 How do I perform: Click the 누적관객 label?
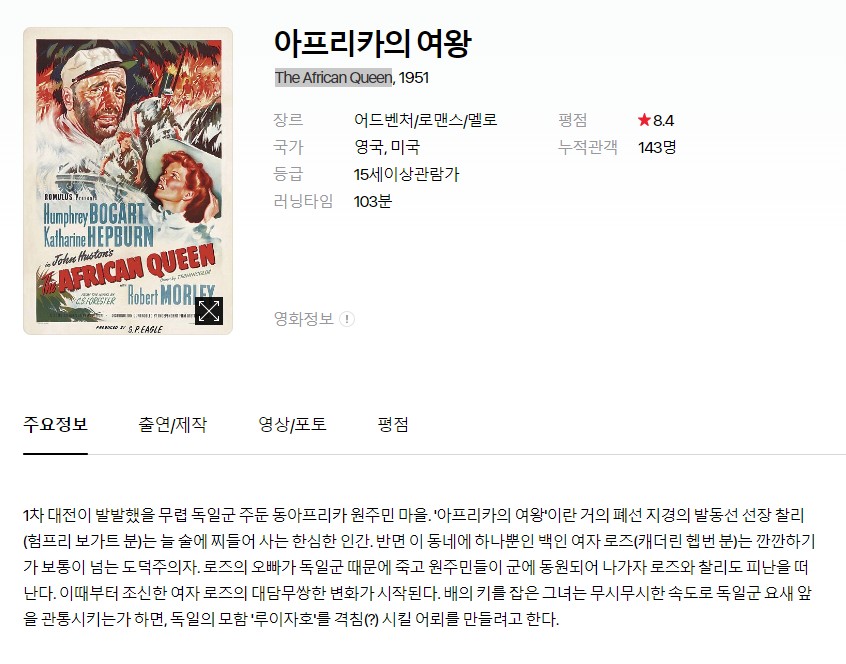click(588, 147)
